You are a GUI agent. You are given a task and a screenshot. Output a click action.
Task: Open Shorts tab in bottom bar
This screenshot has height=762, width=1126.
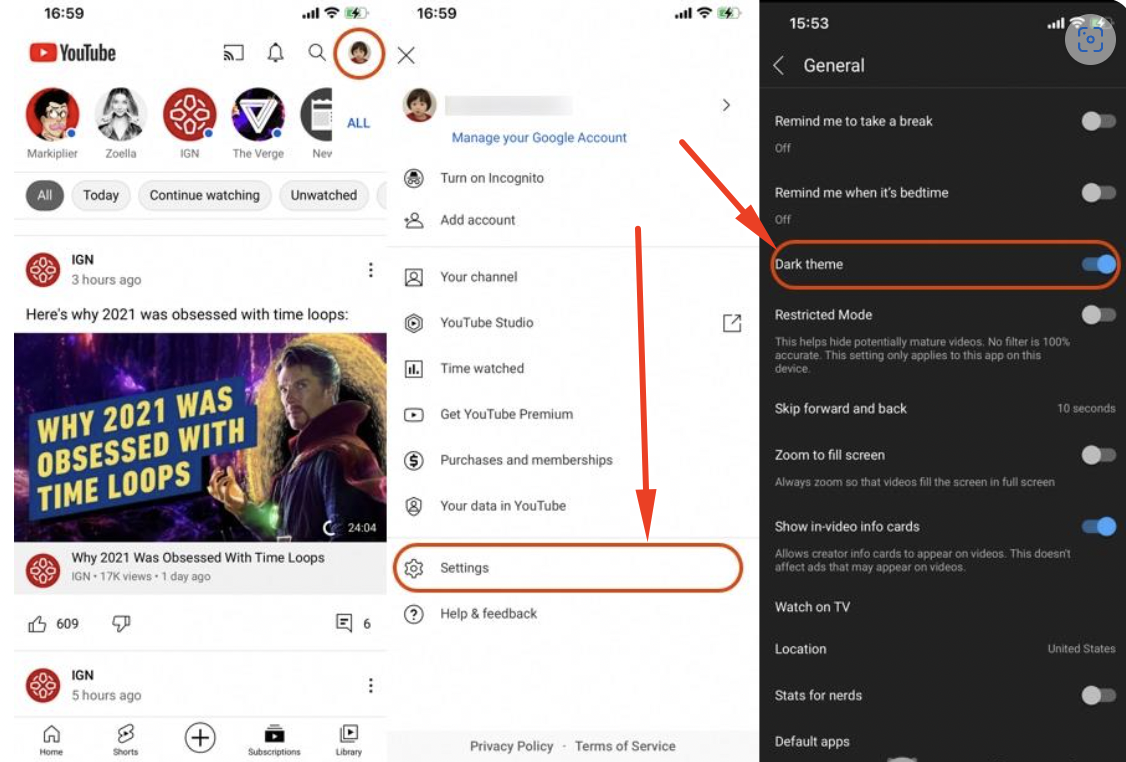126,740
